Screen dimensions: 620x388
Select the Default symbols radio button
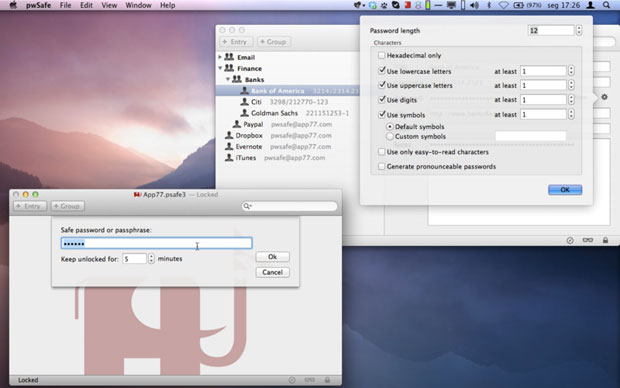tap(390, 127)
